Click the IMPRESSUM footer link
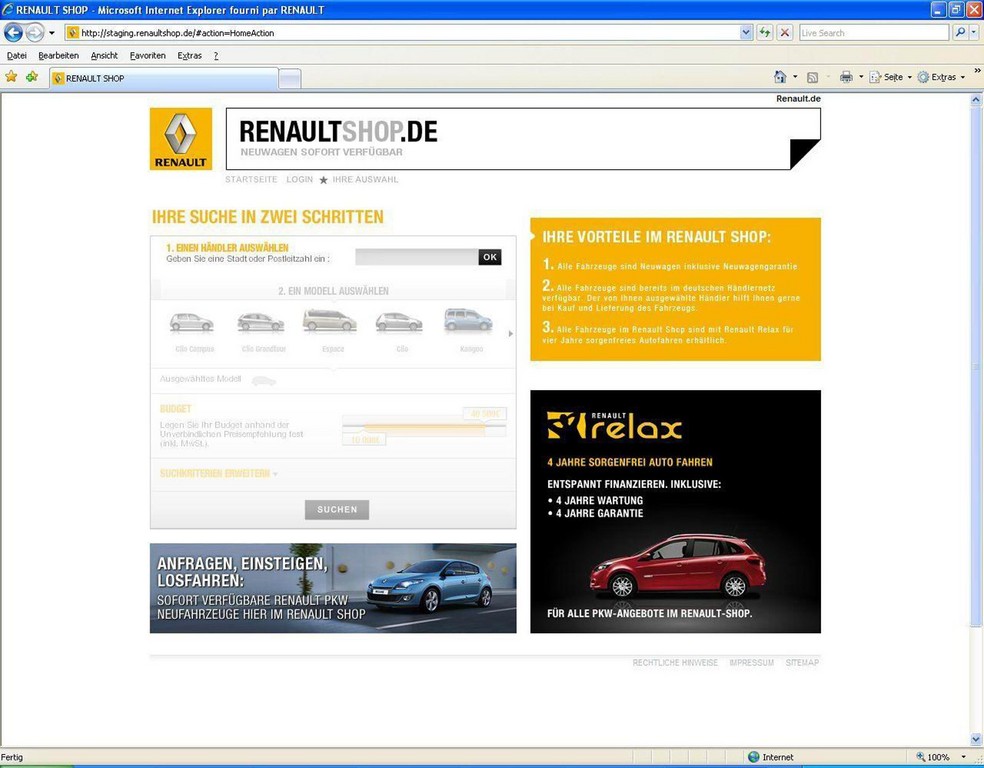 click(x=751, y=663)
